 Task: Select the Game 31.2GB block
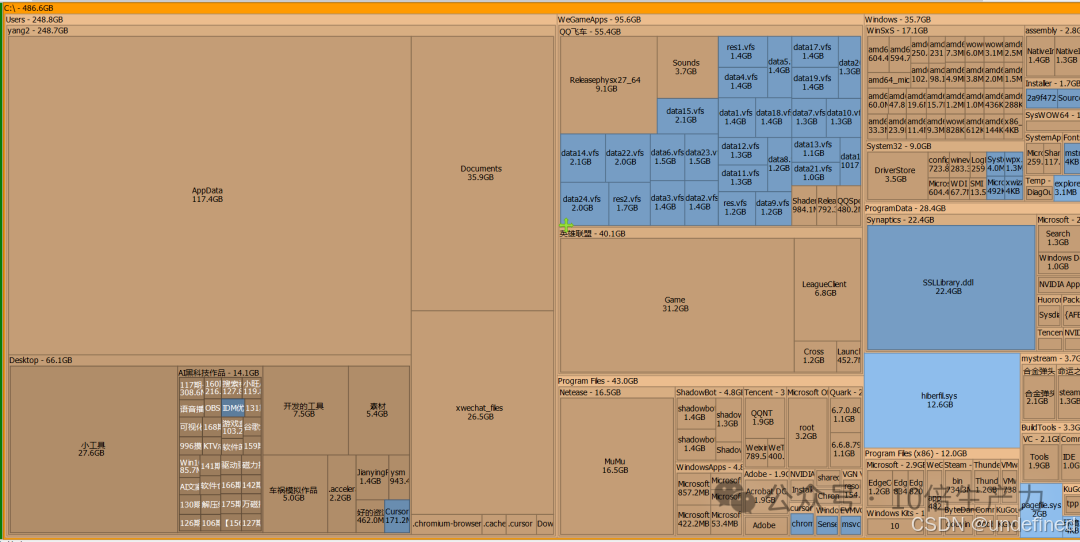tap(676, 304)
